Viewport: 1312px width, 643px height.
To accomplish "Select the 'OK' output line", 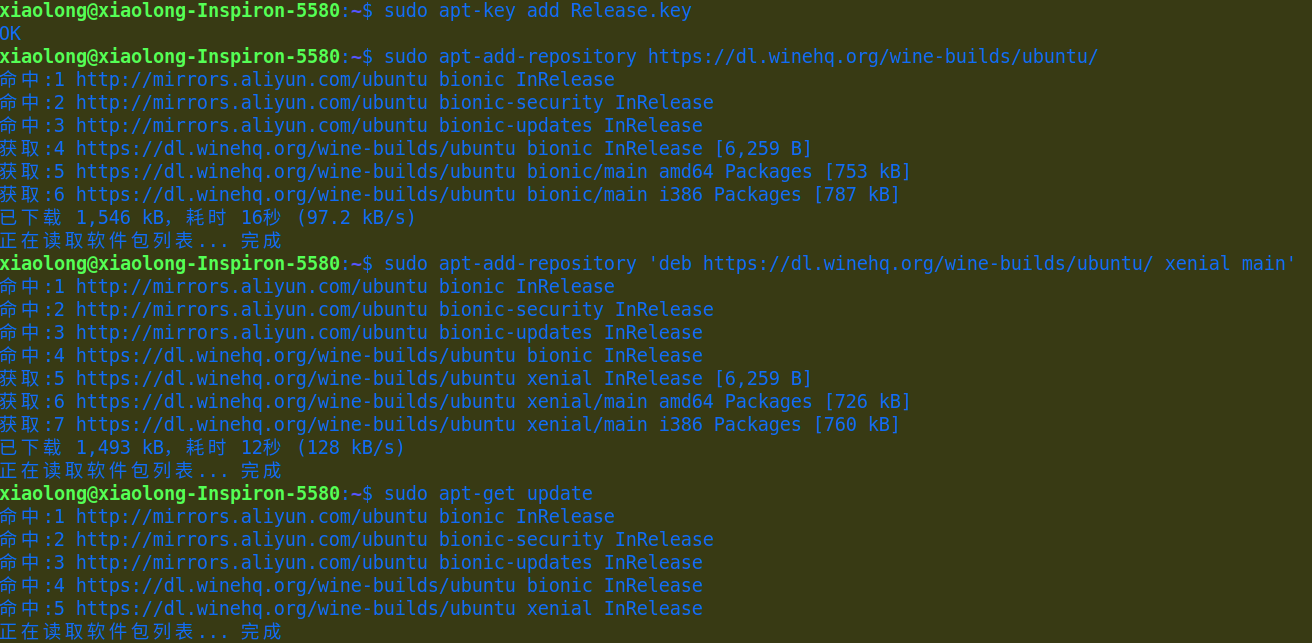I will (x=11, y=34).
